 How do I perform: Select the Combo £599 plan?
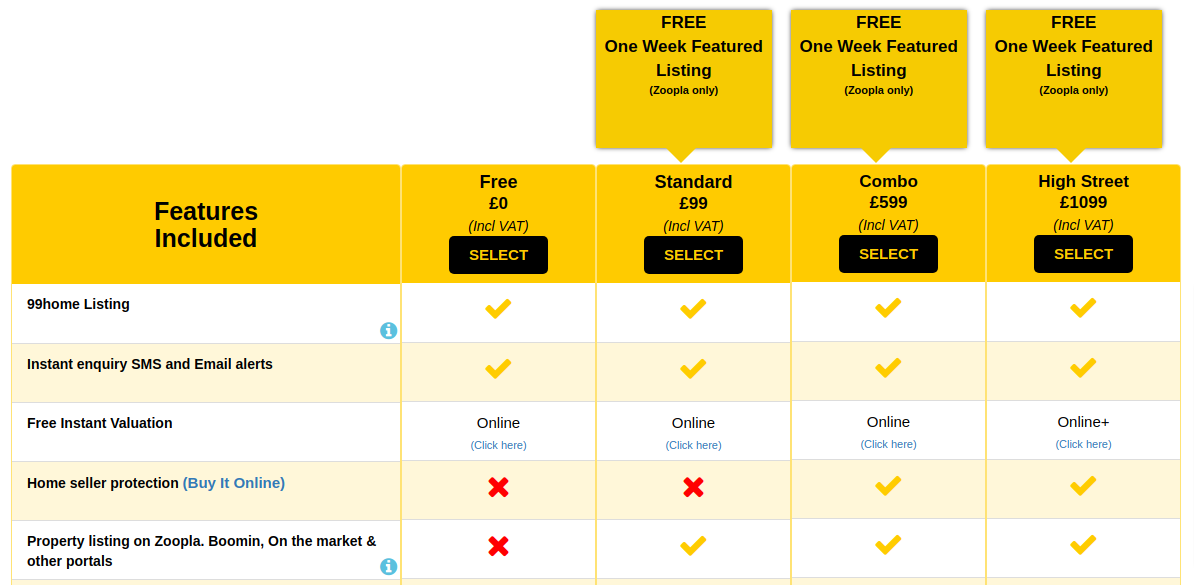888,254
